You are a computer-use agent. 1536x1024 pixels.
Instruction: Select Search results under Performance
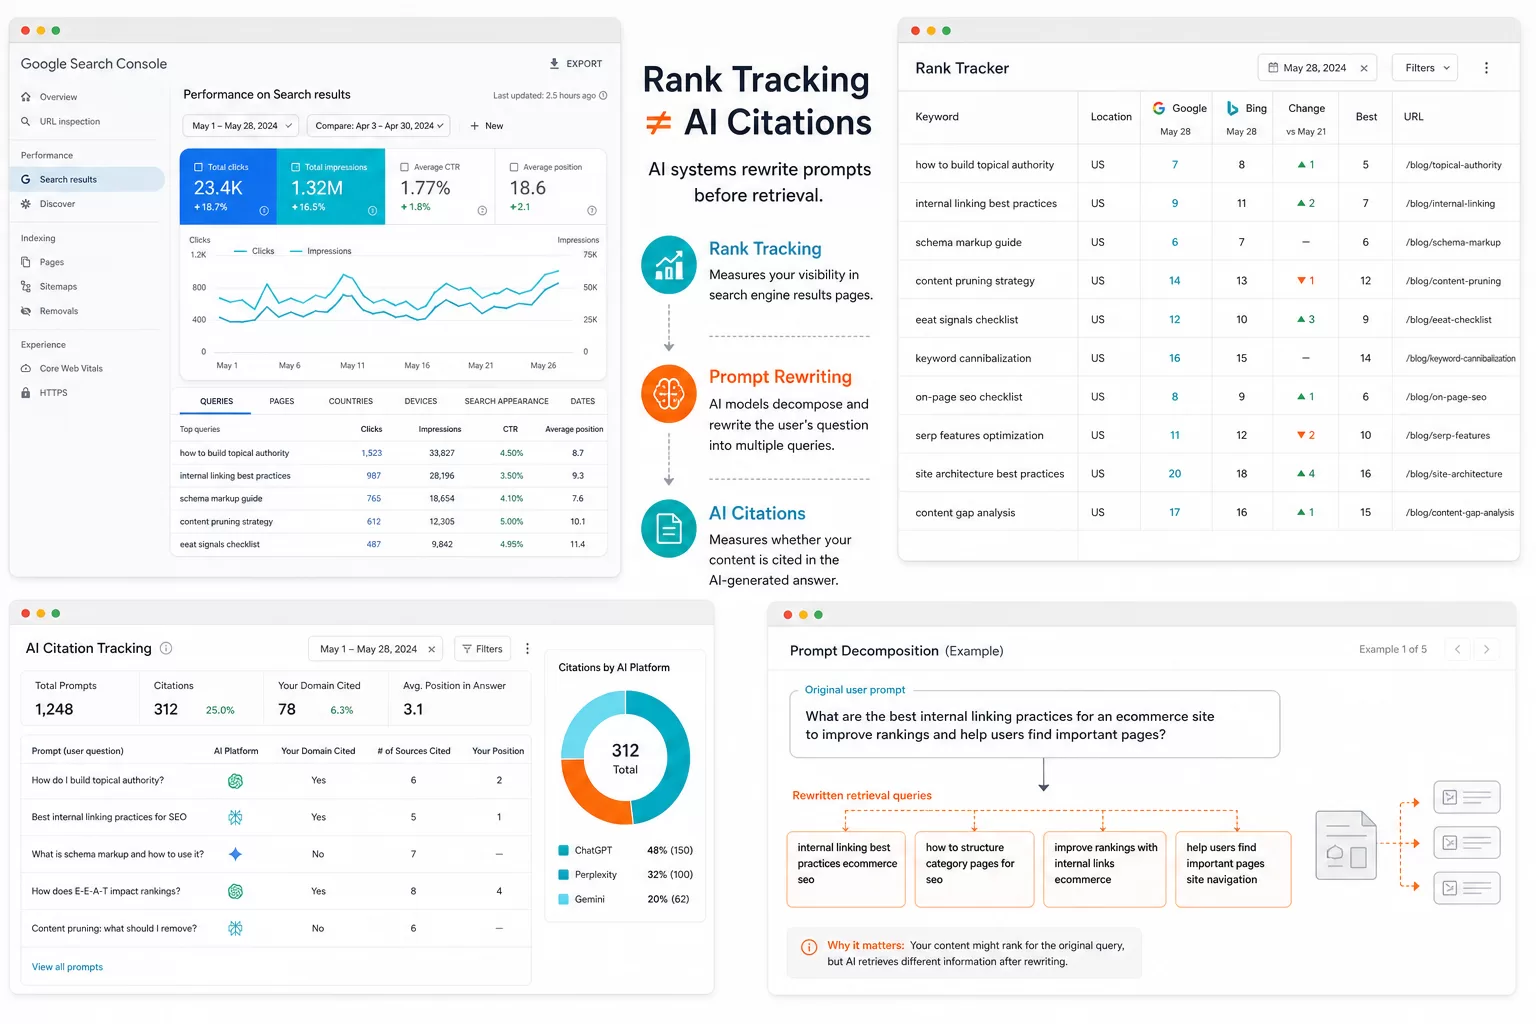88,179
